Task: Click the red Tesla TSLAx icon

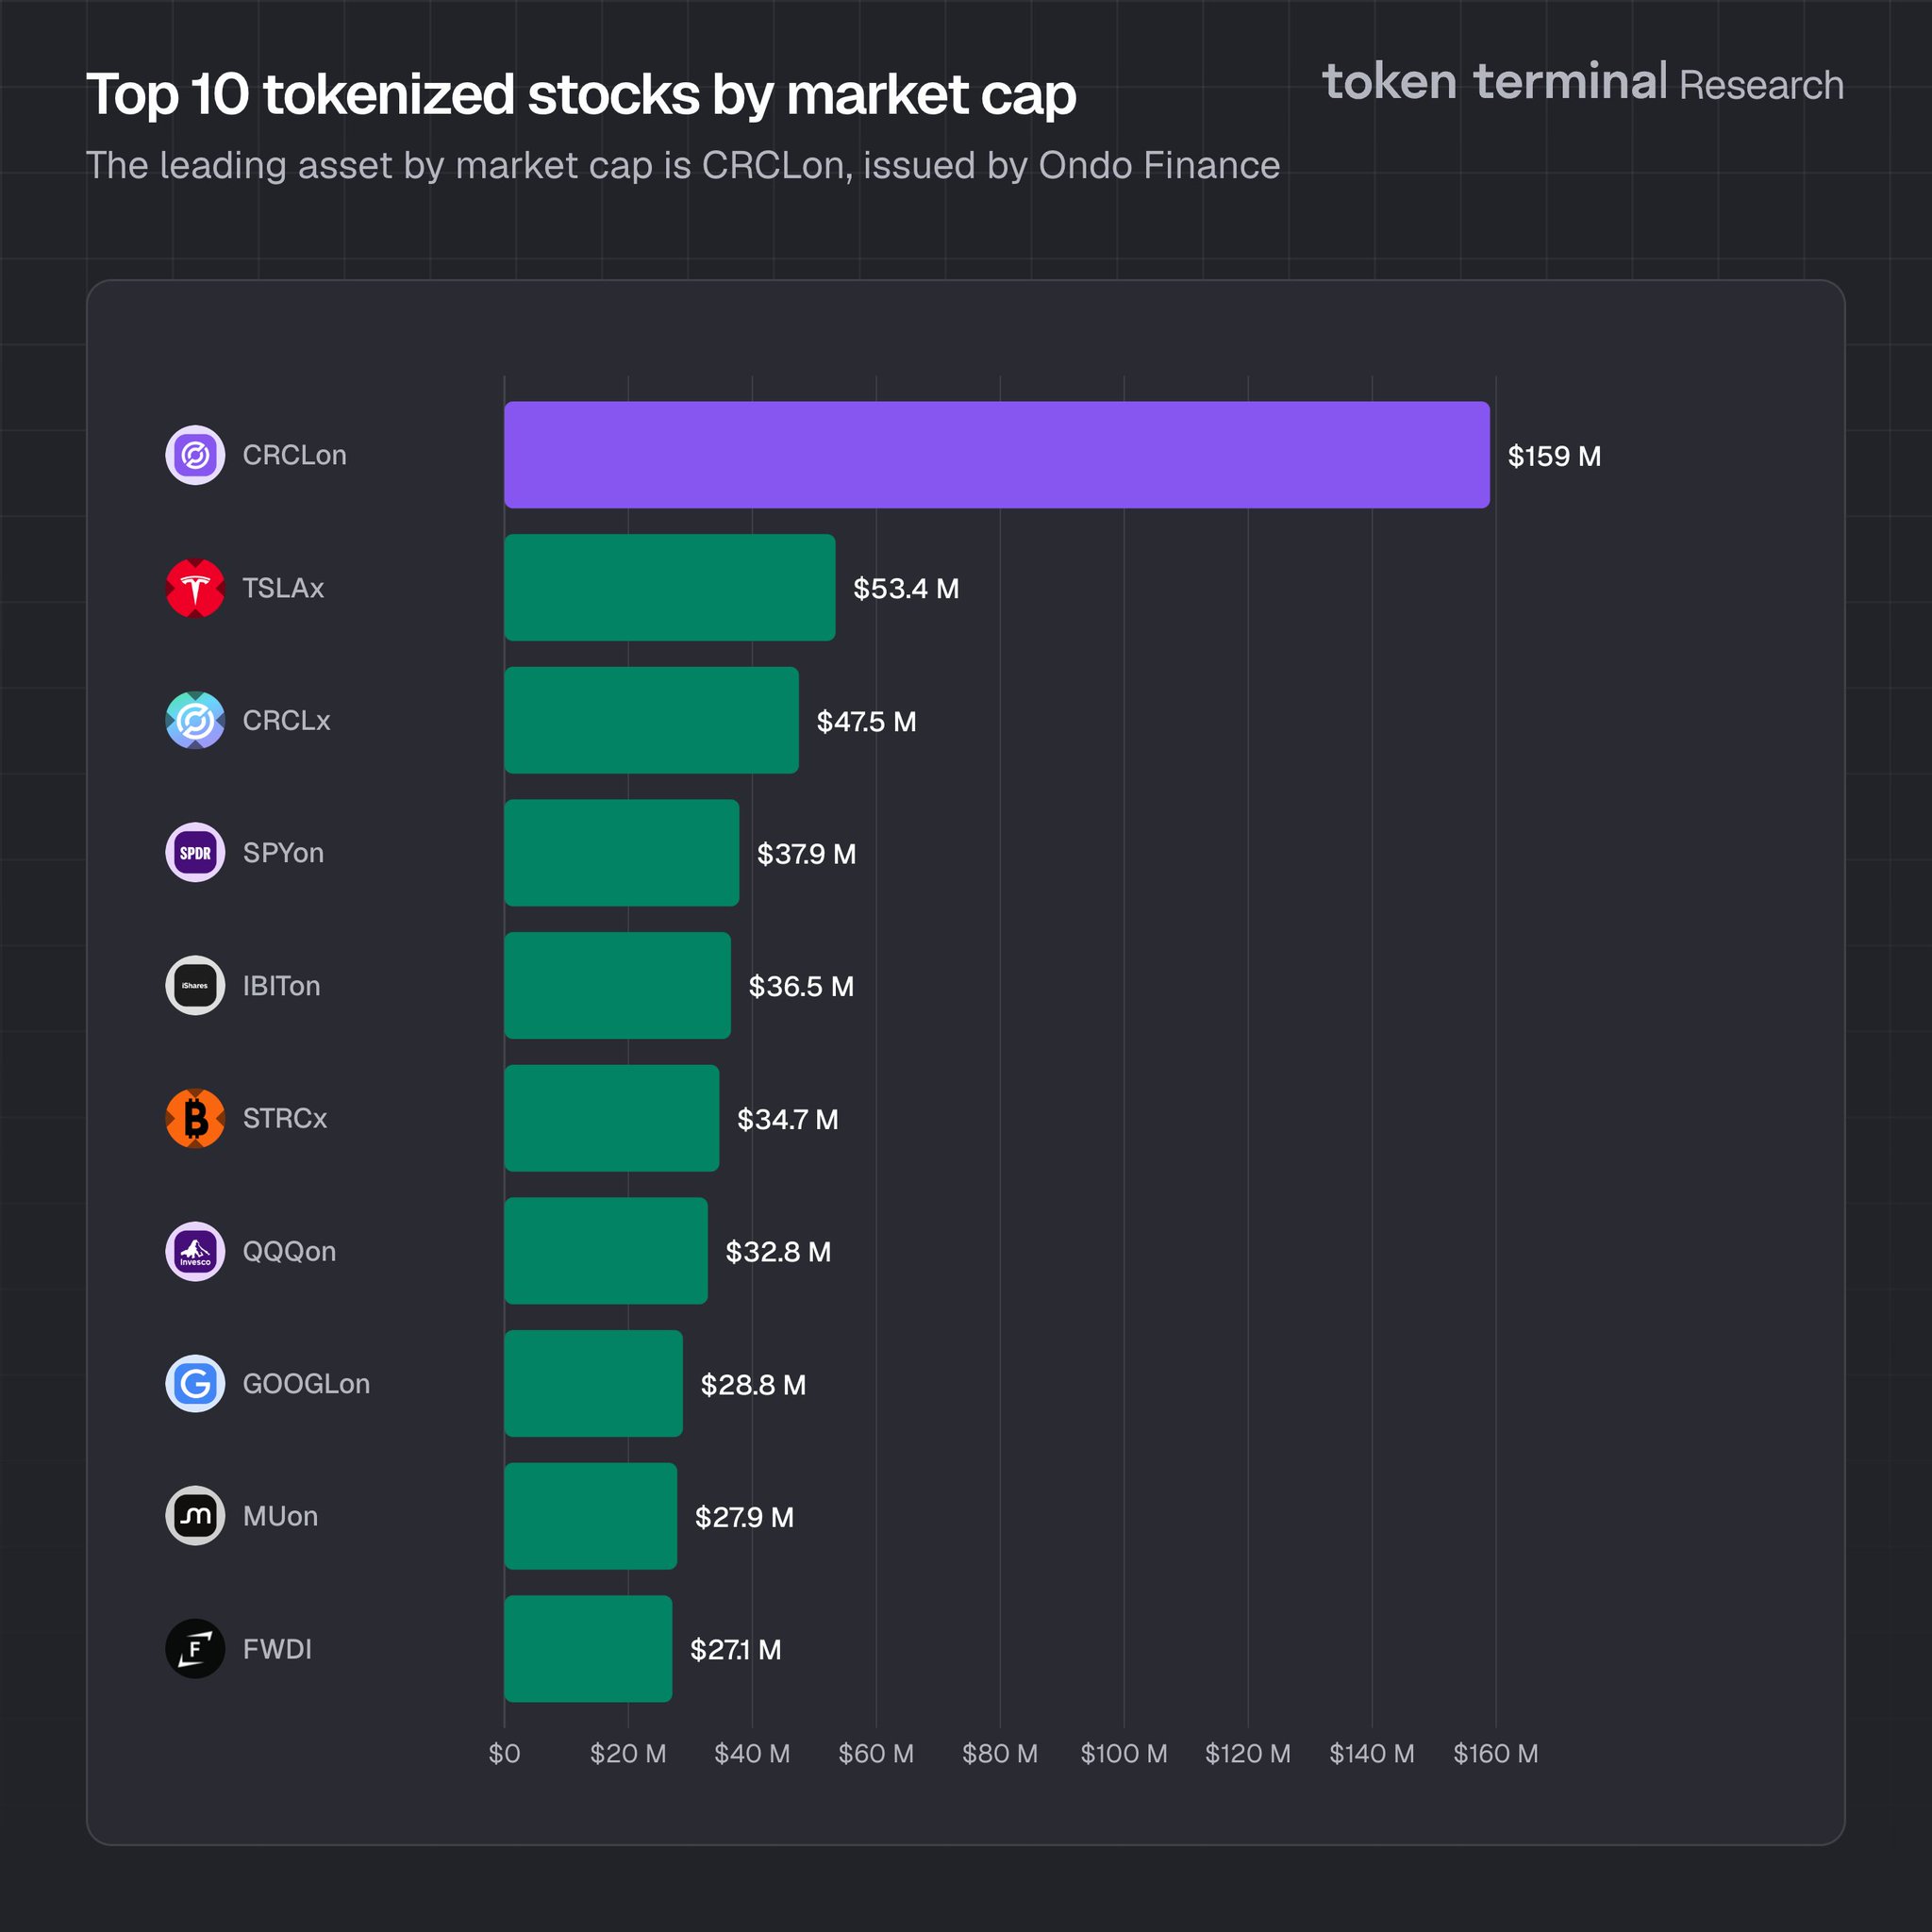Action: tap(195, 588)
